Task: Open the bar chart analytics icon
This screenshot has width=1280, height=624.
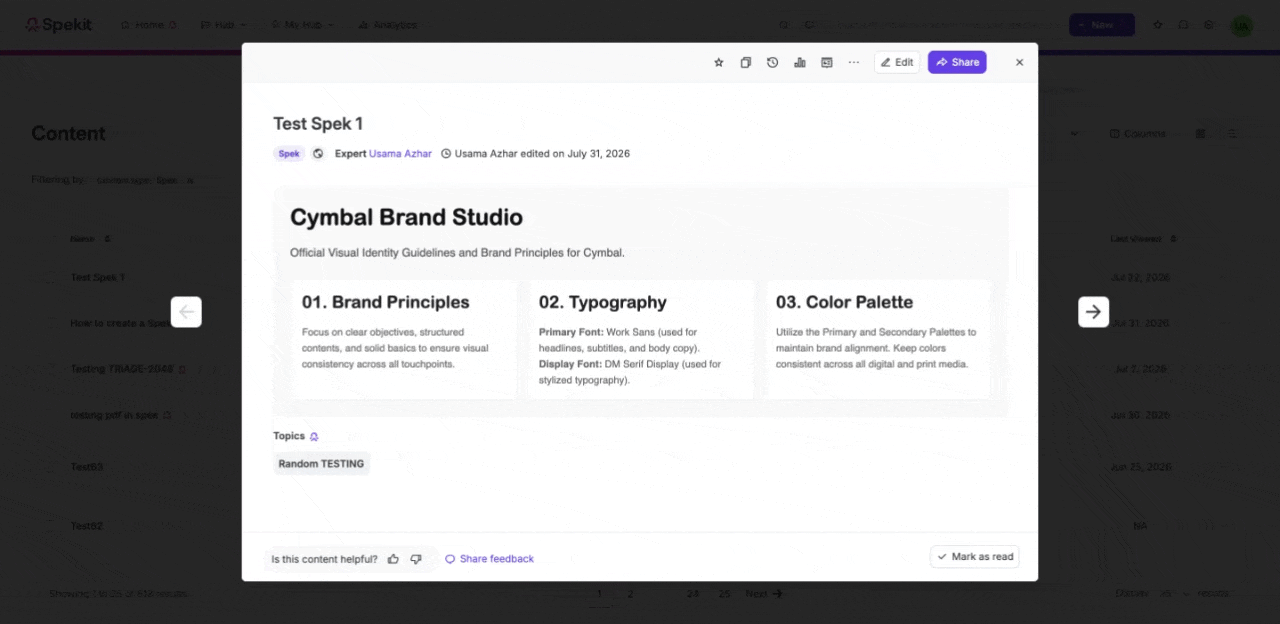Action: tap(799, 62)
